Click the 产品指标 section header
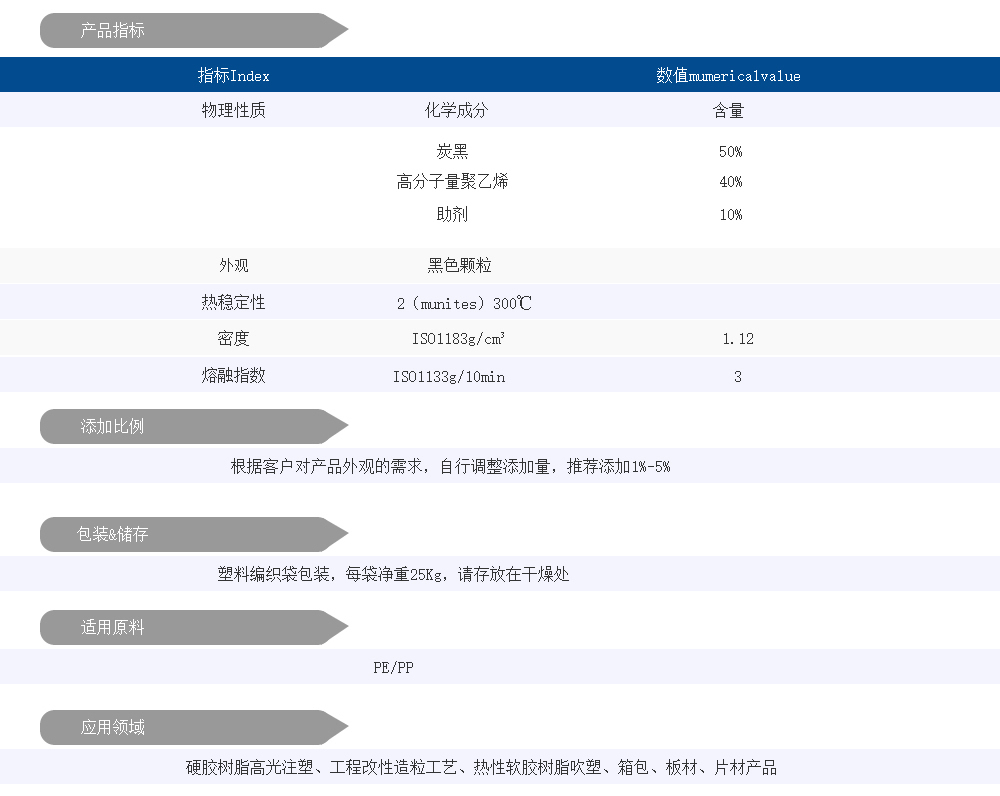 (x=112, y=31)
